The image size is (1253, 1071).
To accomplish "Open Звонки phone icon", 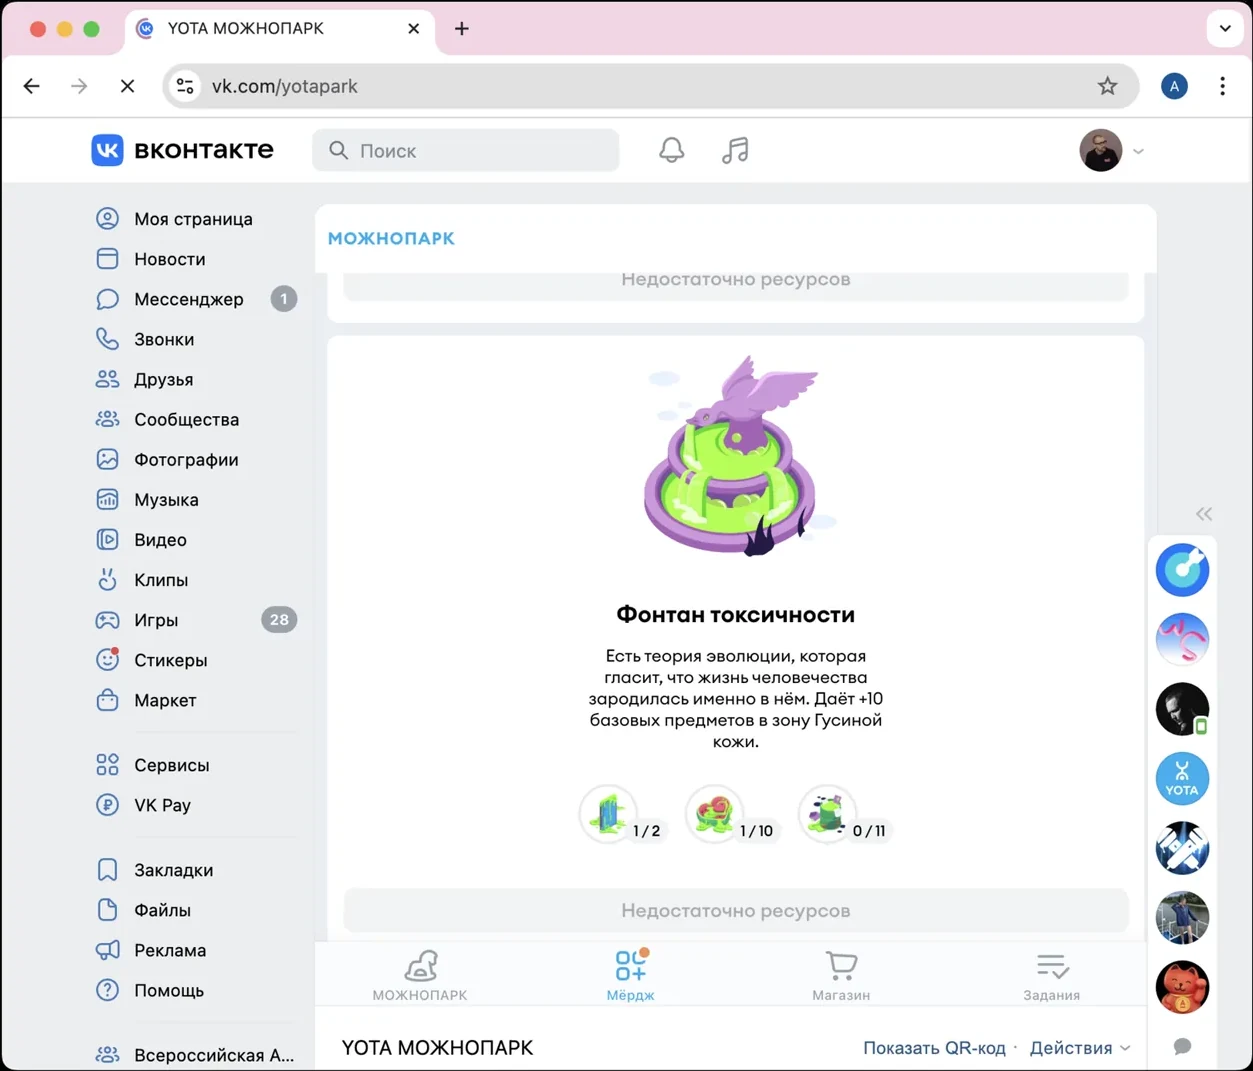I will click(107, 339).
